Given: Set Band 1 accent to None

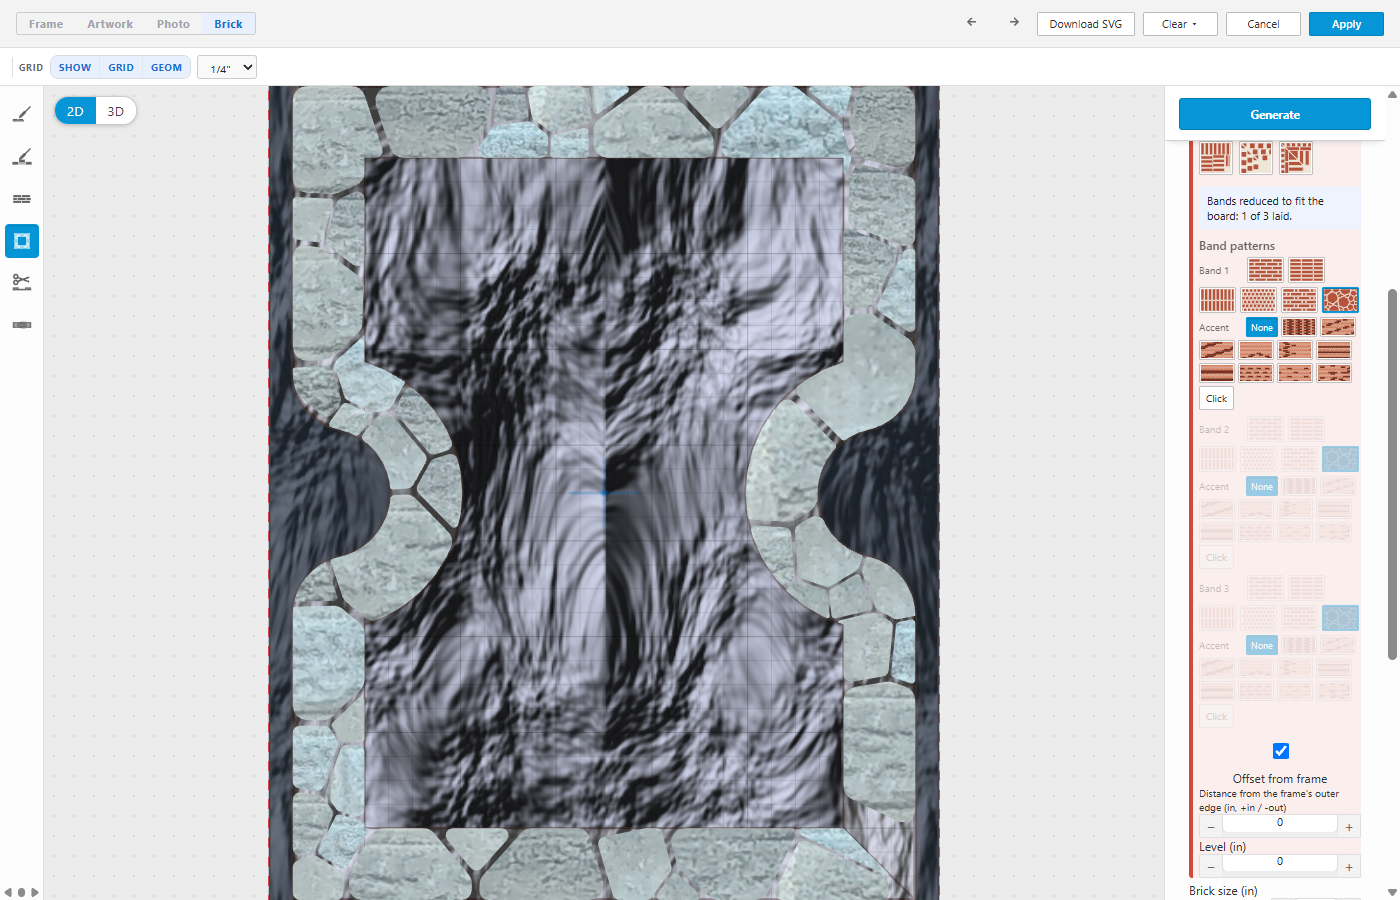Looking at the screenshot, I should click(1262, 327).
